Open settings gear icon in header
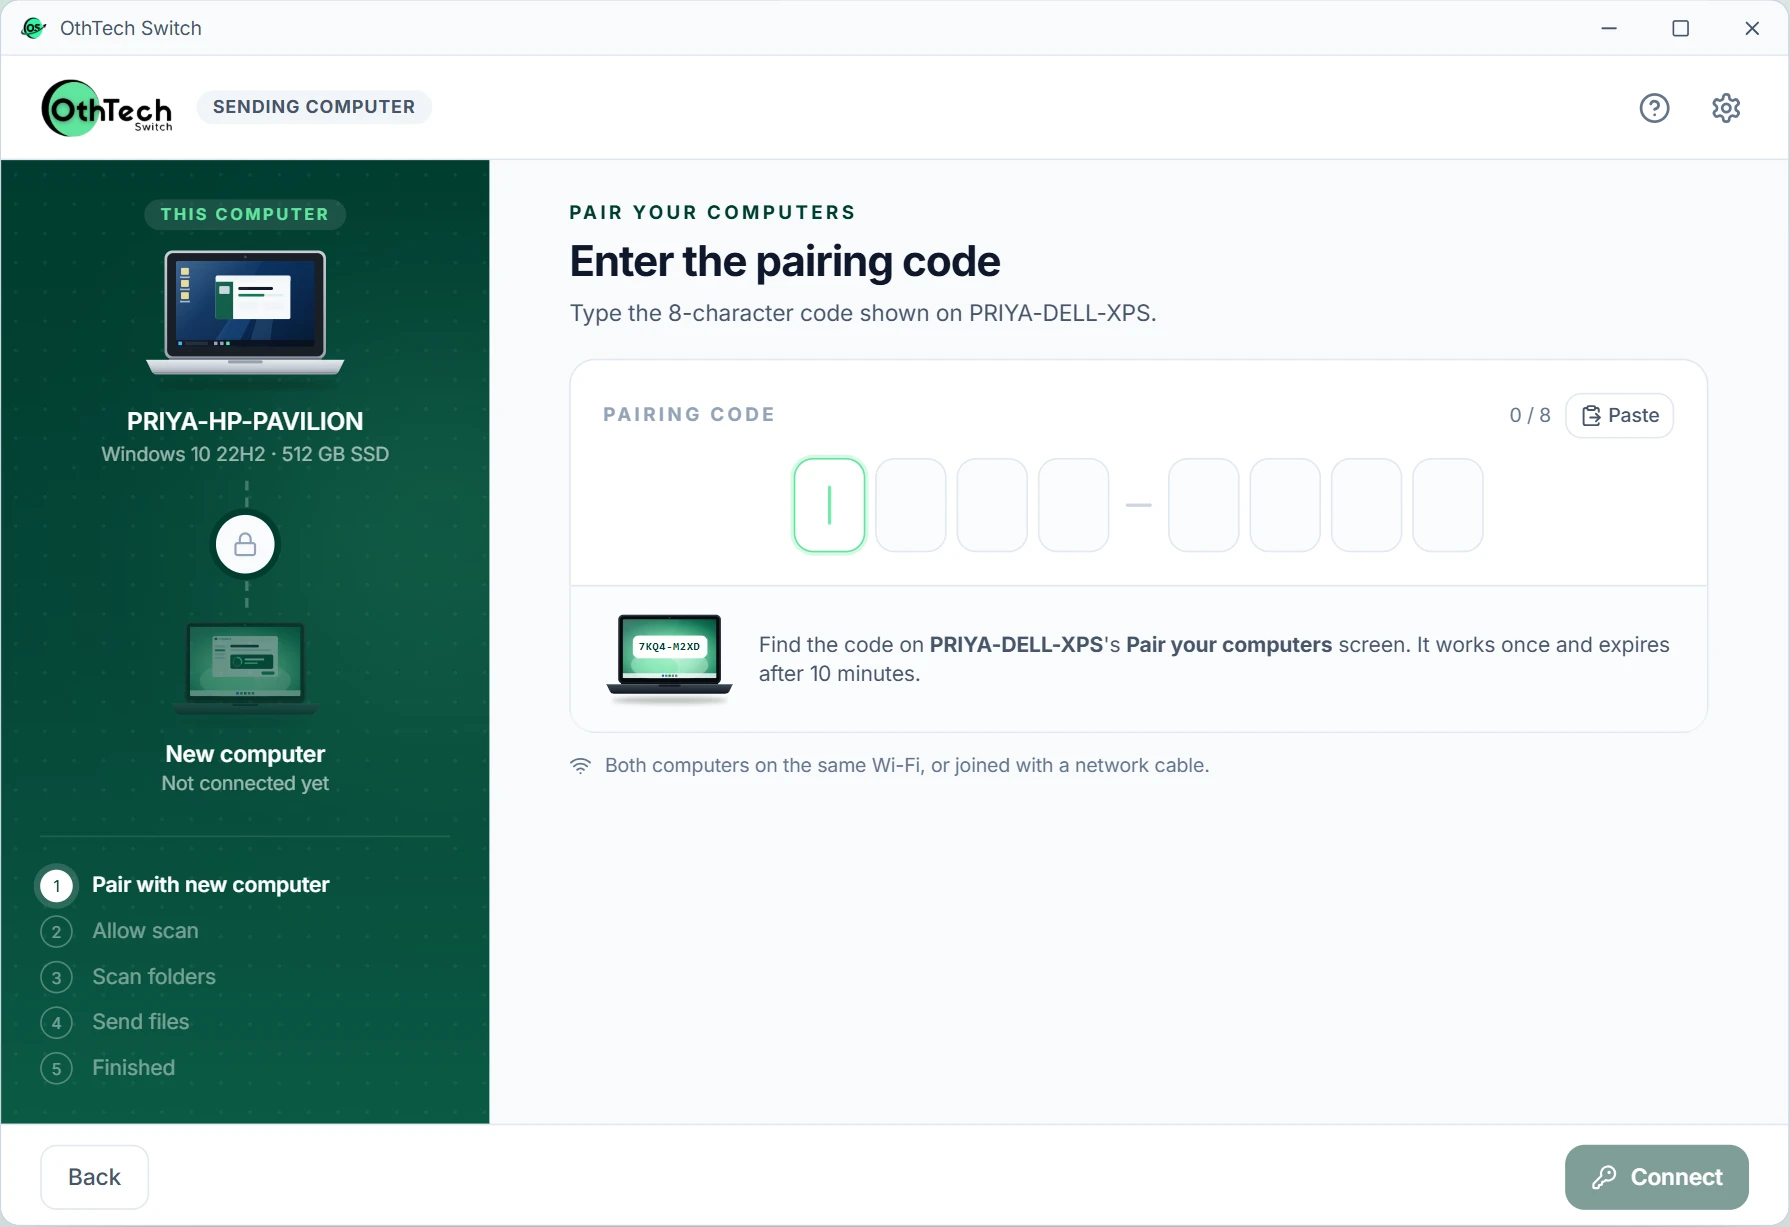 point(1726,108)
